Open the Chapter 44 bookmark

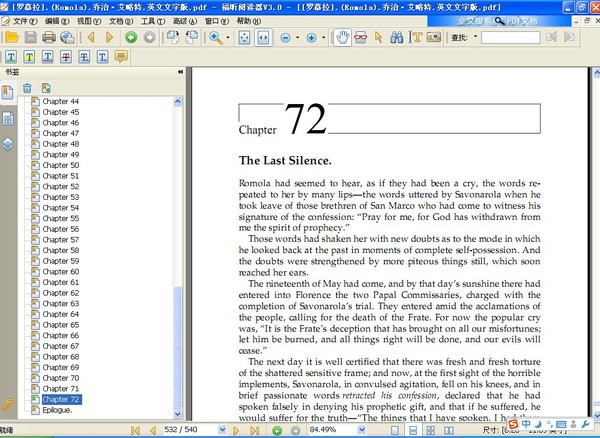(60, 101)
